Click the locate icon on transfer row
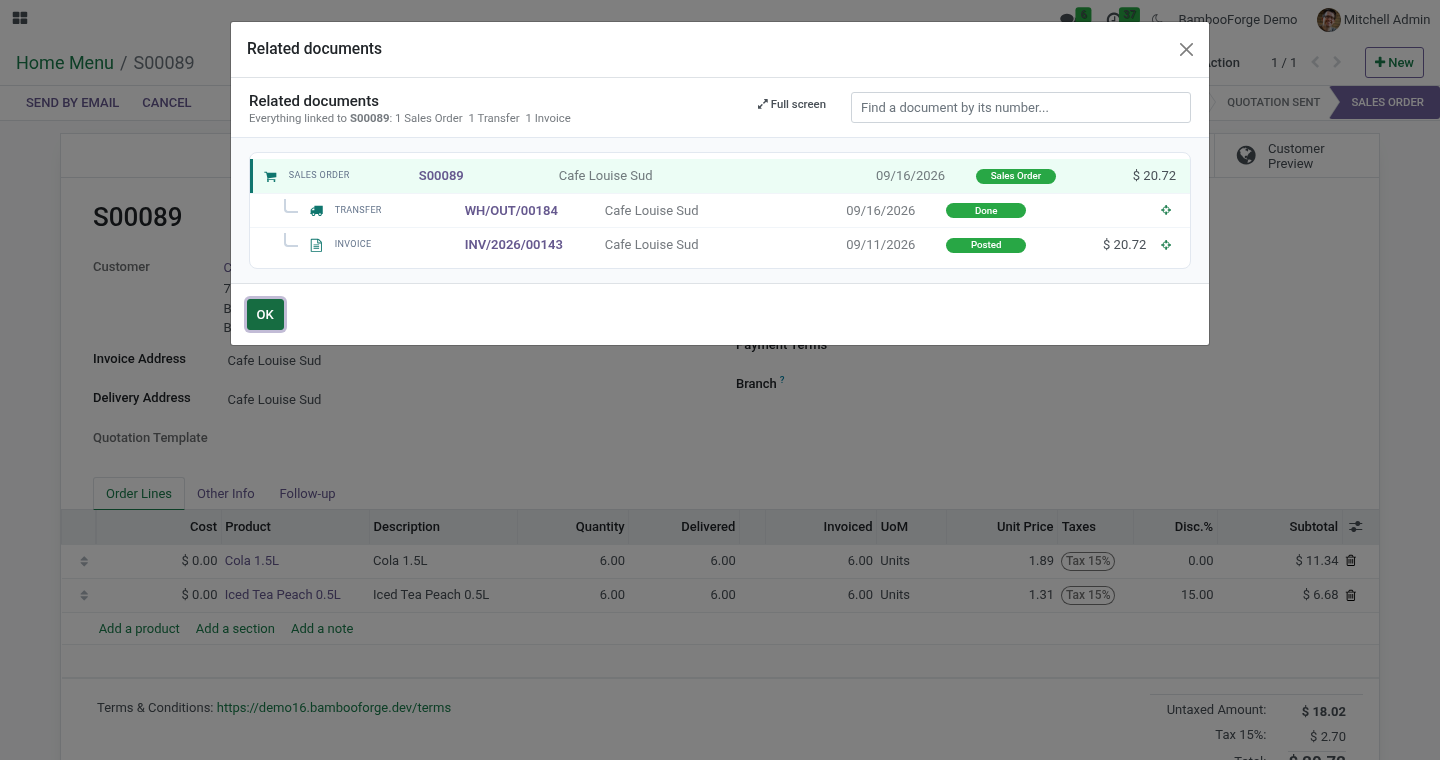Image resolution: width=1440 pixels, height=760 pixels. [x=1166, y=210]
